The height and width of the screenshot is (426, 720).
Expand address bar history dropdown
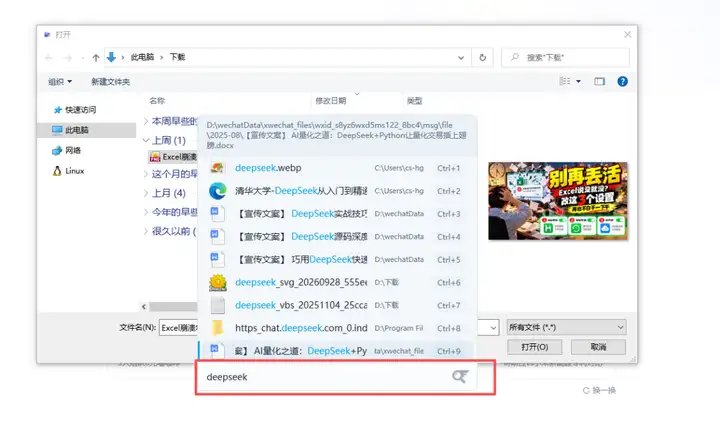point(461,57)
